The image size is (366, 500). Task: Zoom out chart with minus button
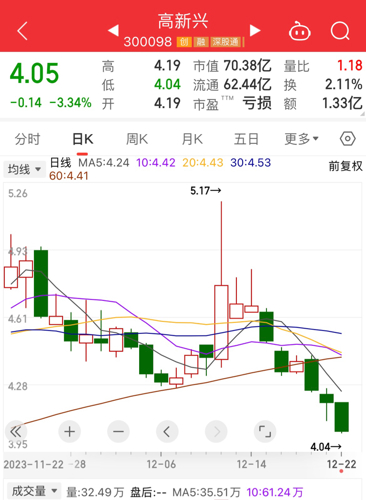(x=118, y=432)
